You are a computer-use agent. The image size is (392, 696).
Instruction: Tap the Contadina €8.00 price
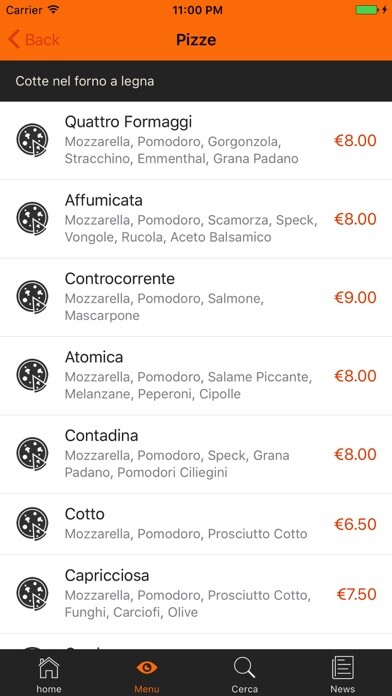[x=355, y=454]
